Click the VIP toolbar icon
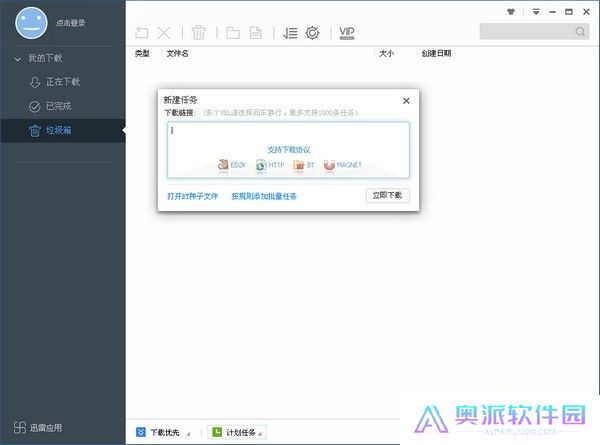The width and height of the screenshot is (600, 445). click(x=347, y=33)
